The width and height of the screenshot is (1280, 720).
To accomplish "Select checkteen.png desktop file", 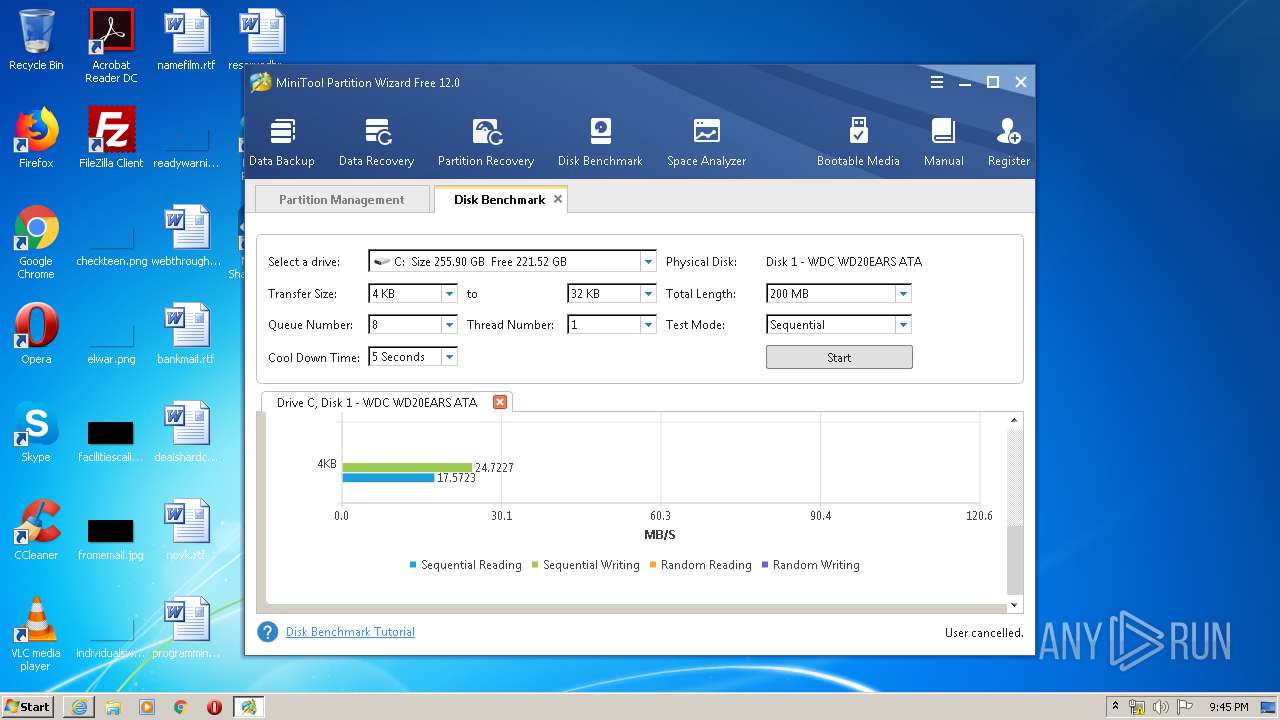I will tap(111, 242).
